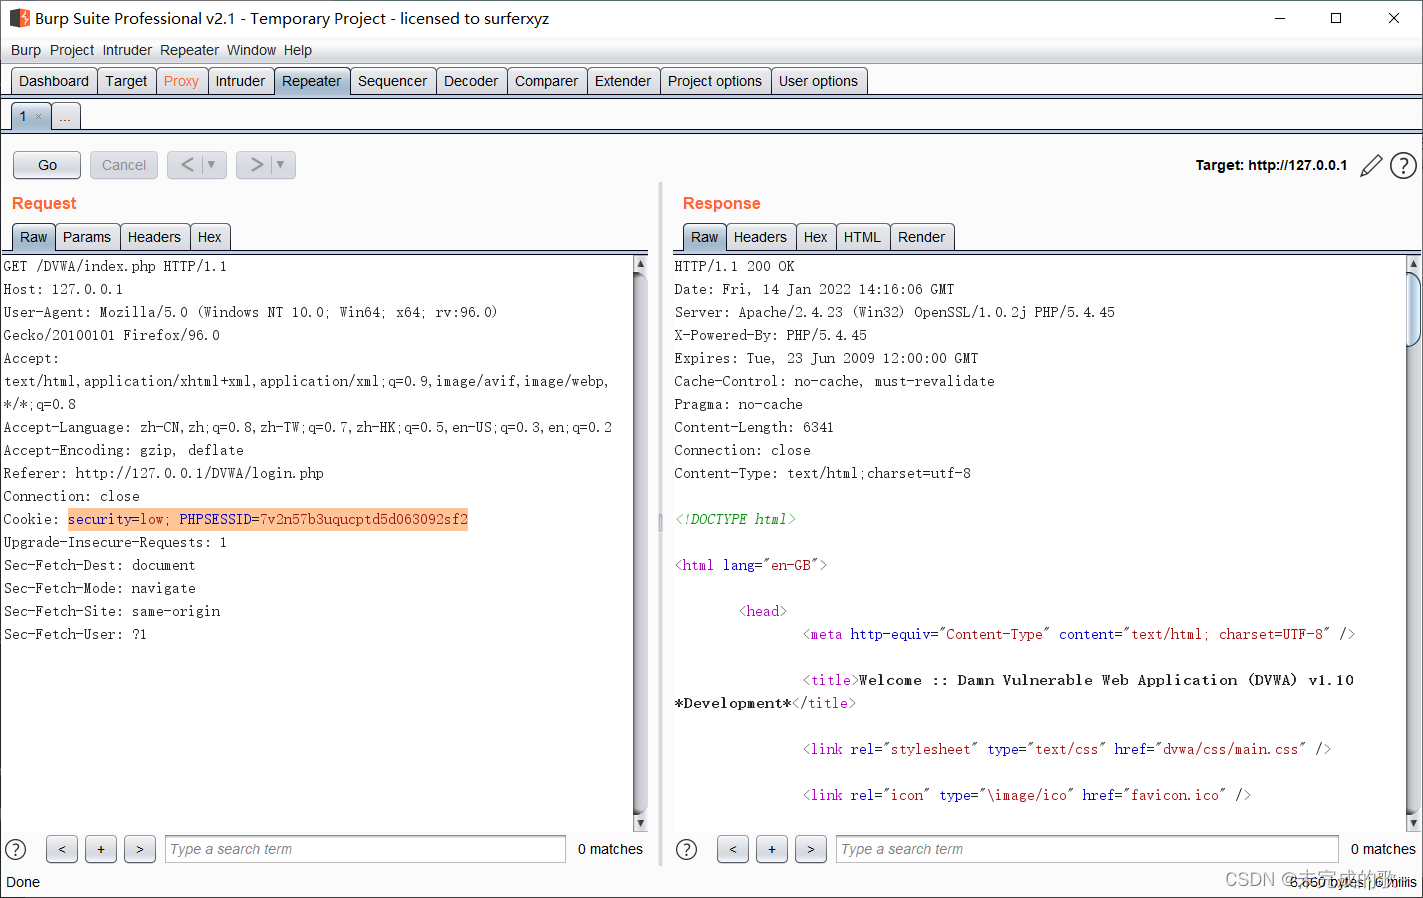
Task: Click the Cancel button
Action: 124,165
